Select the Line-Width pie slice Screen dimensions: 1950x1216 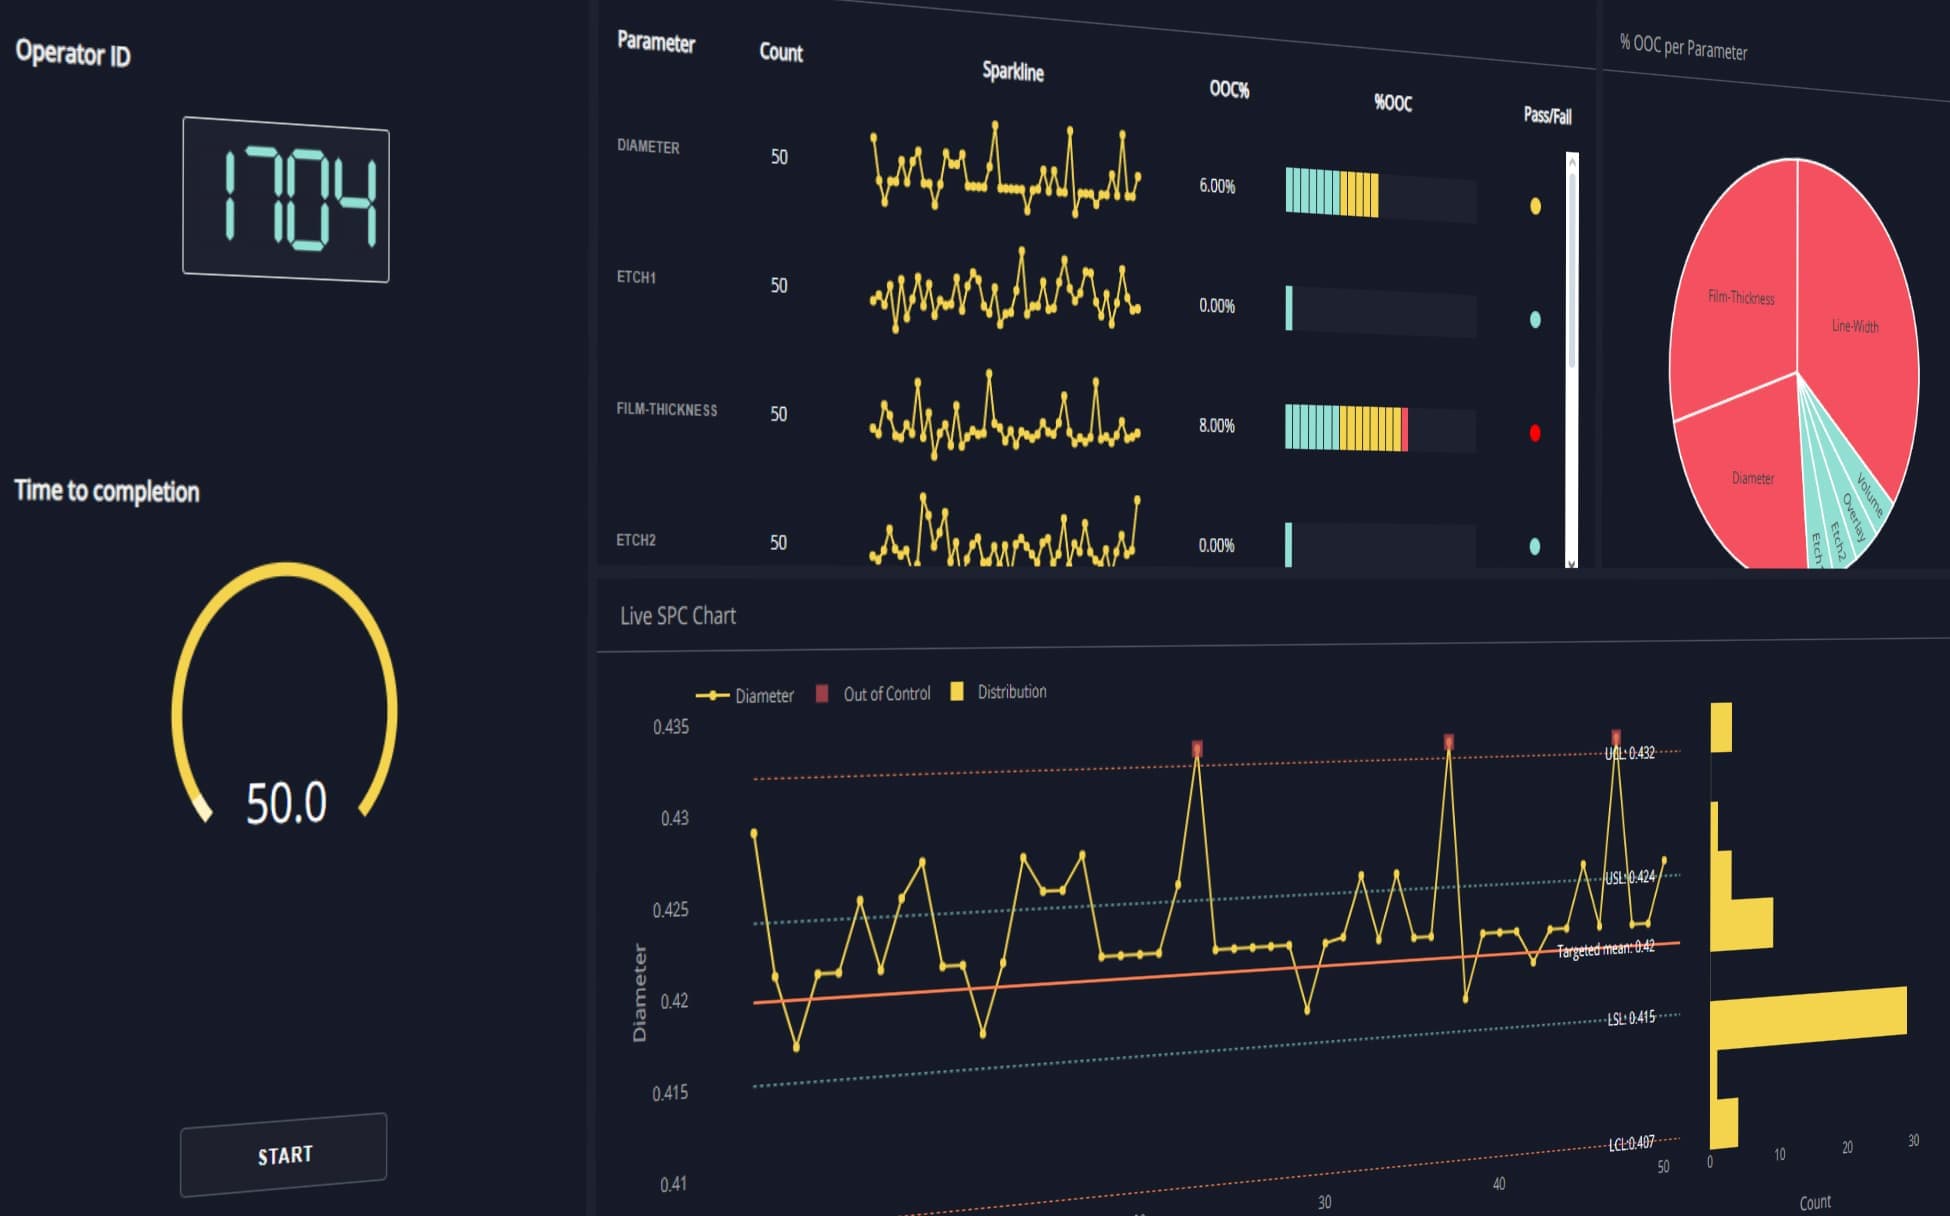pyautogui.click(x=1855, y=326)
